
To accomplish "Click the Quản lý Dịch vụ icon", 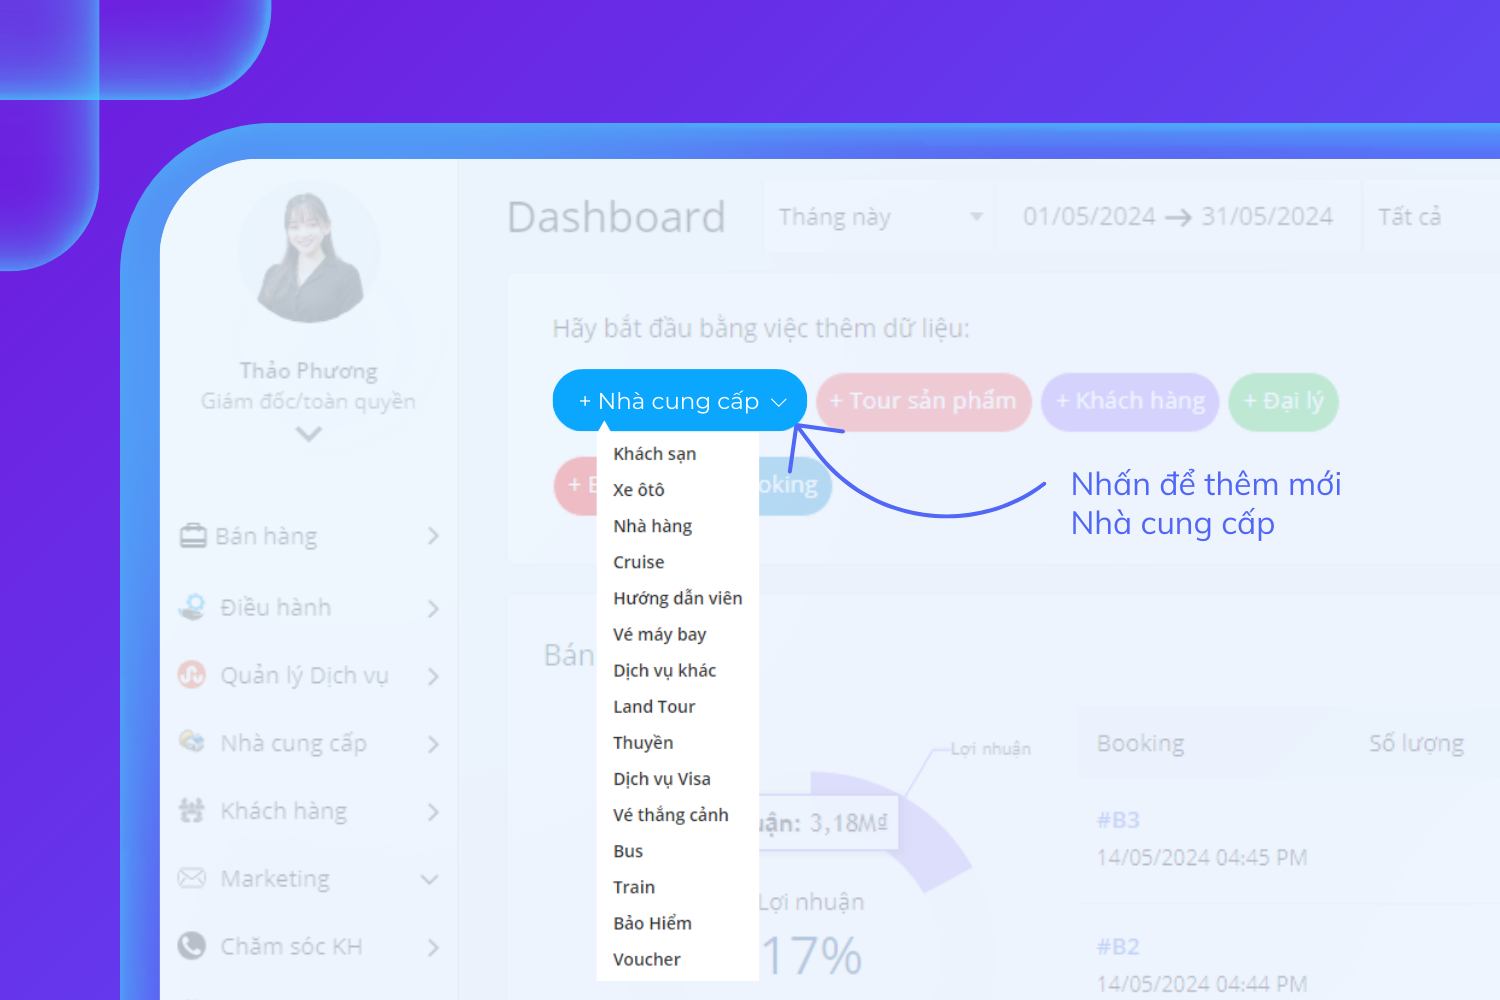I will click(192, 675).
